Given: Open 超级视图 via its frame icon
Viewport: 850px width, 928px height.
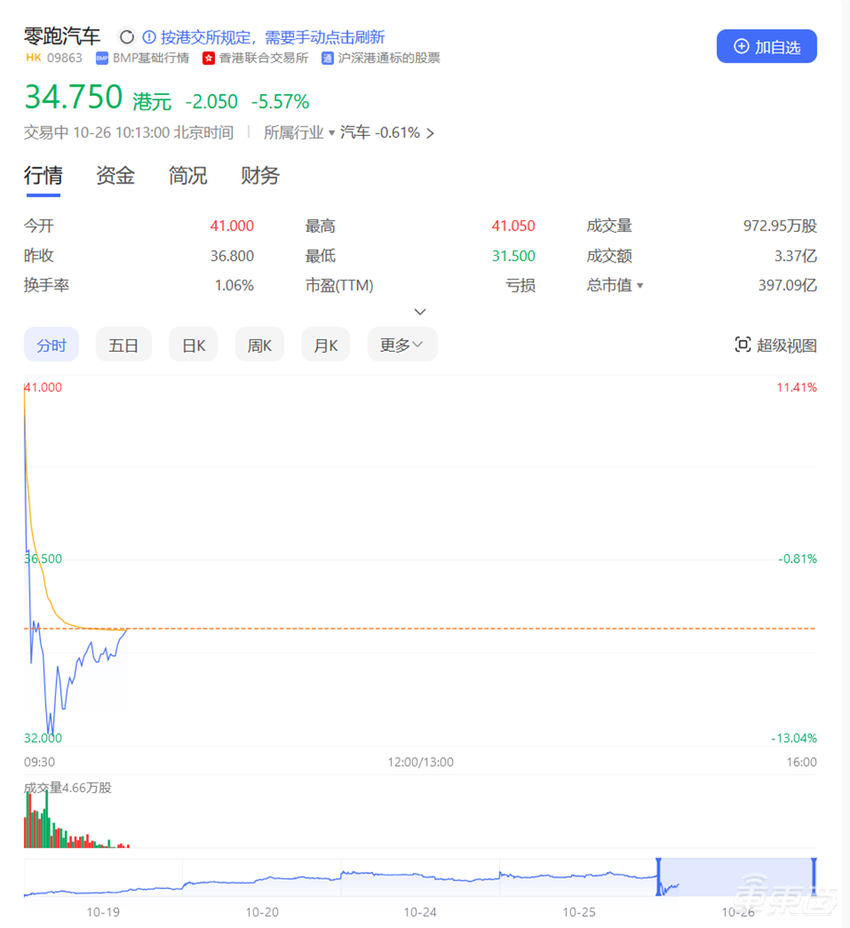Looking at the screenshot, I should (742, 344).
